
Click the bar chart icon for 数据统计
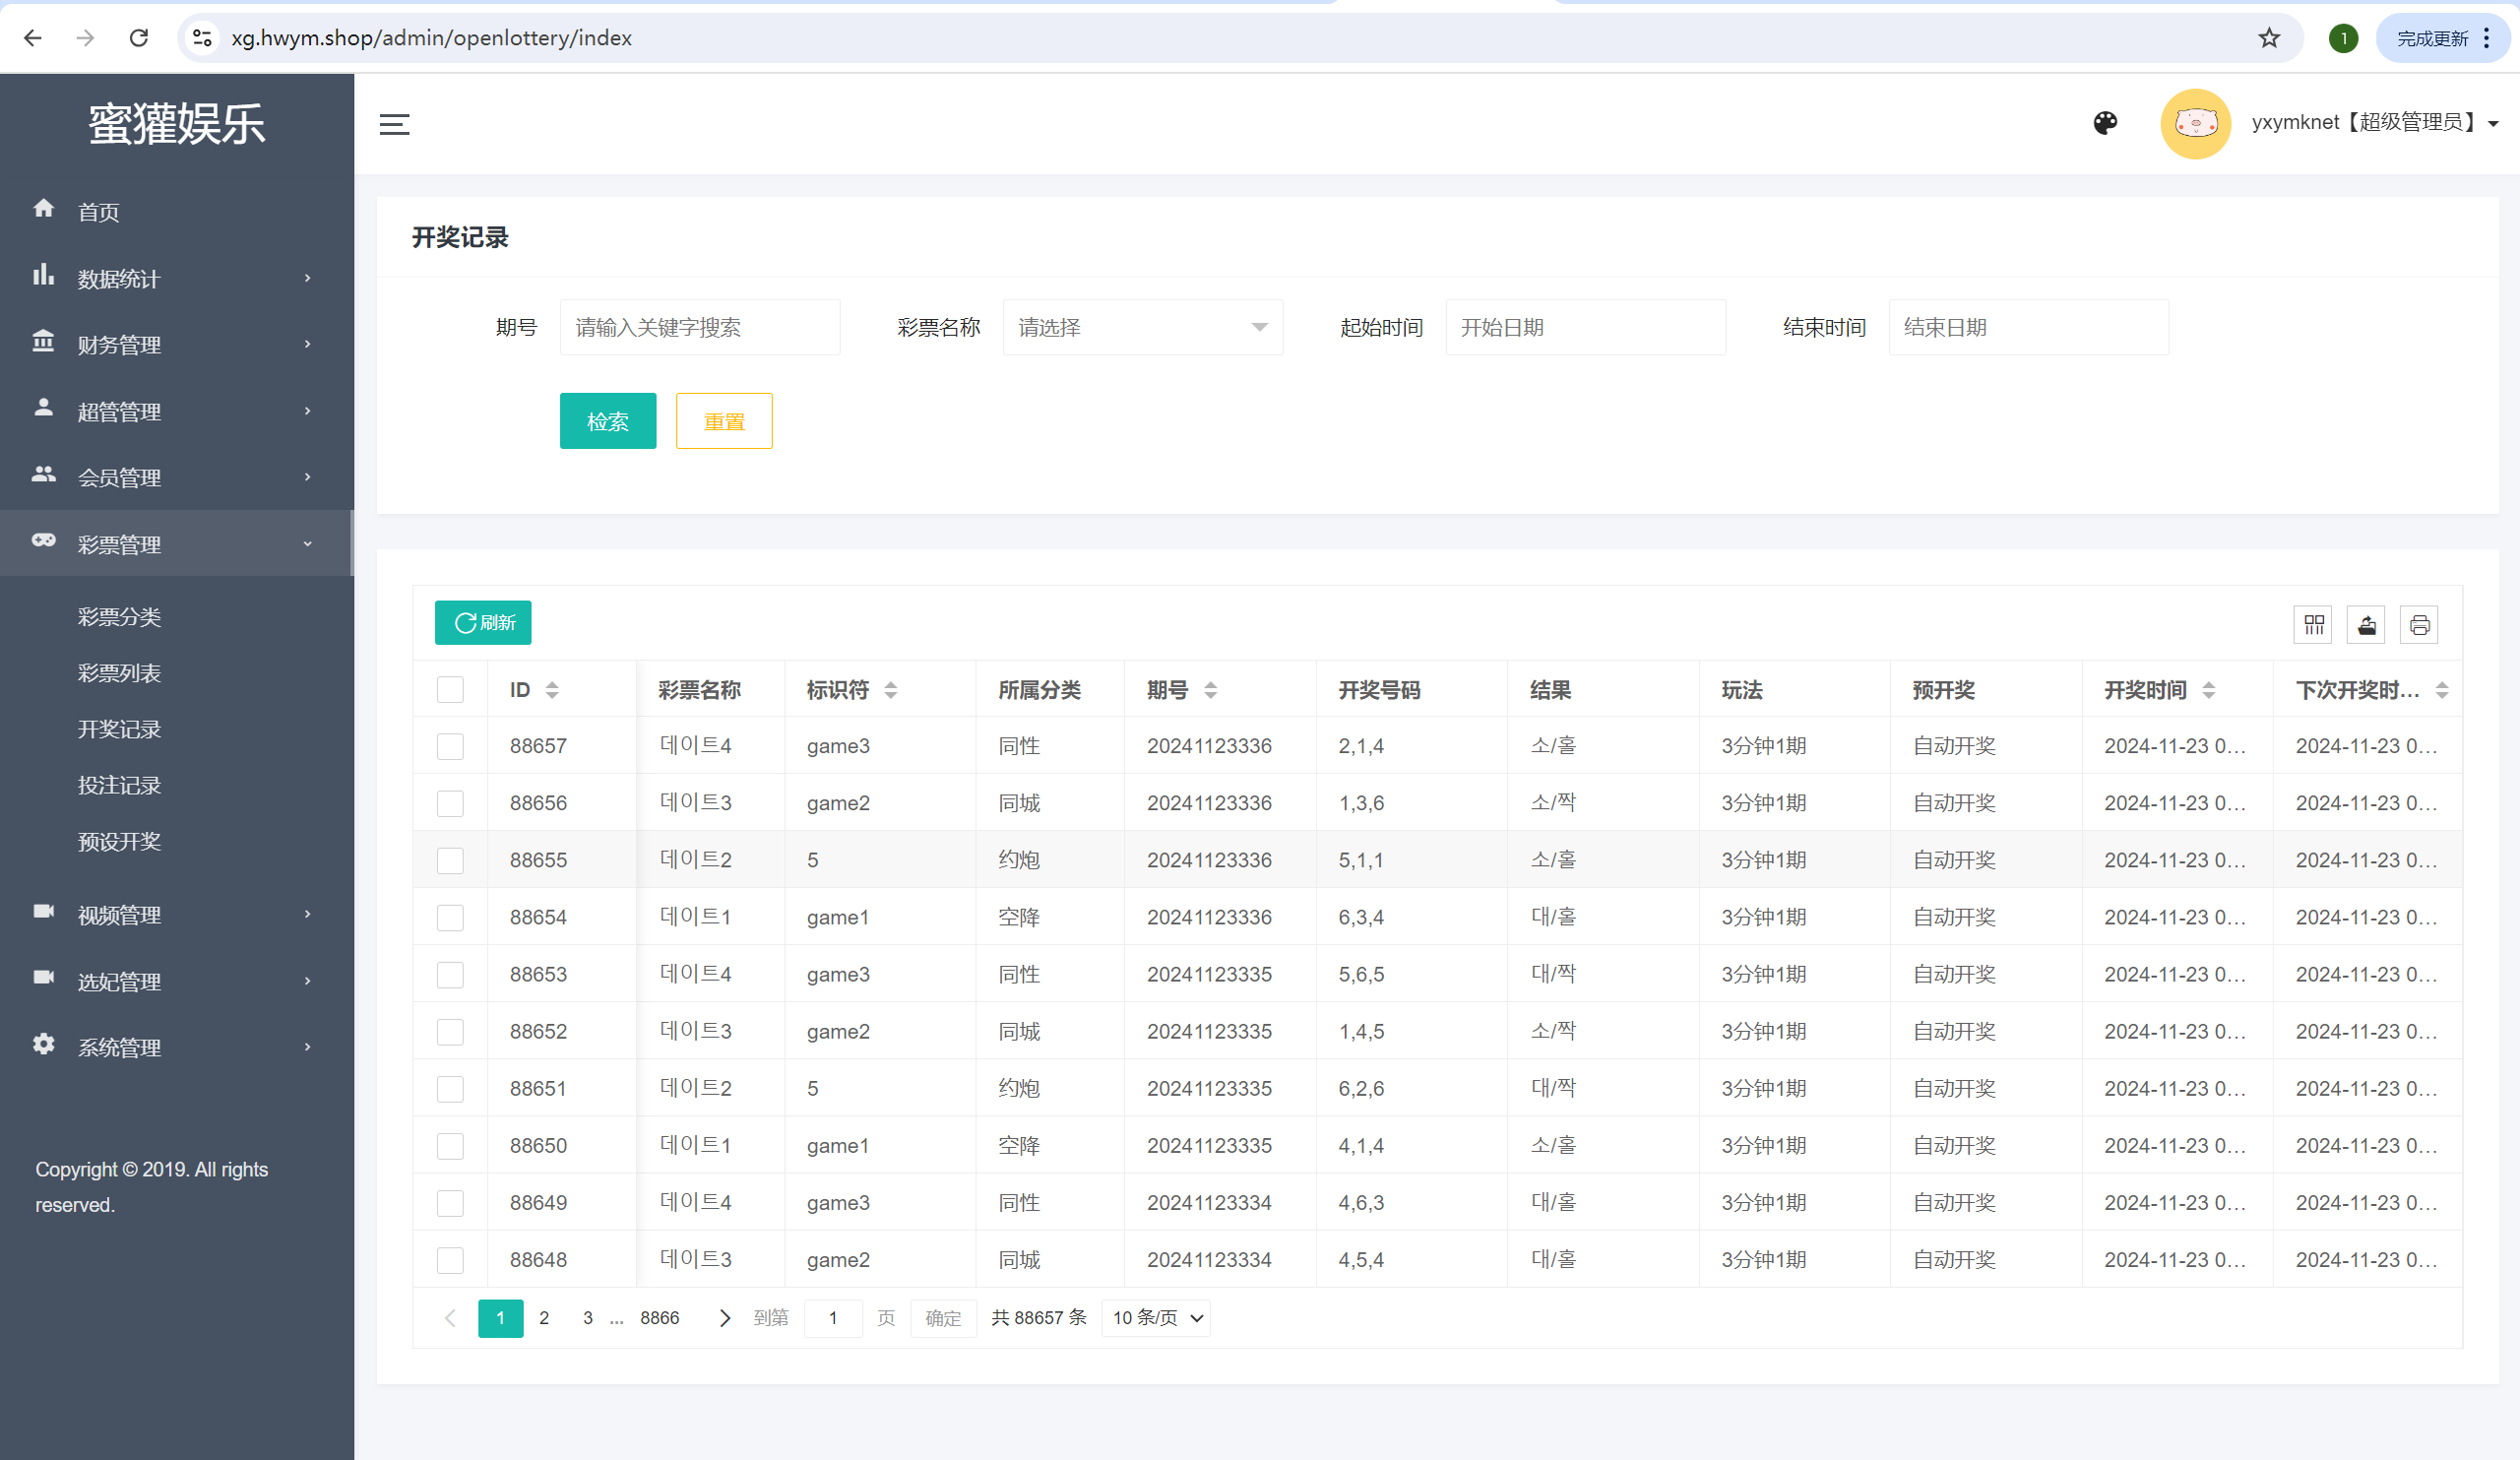pos(43,274)
